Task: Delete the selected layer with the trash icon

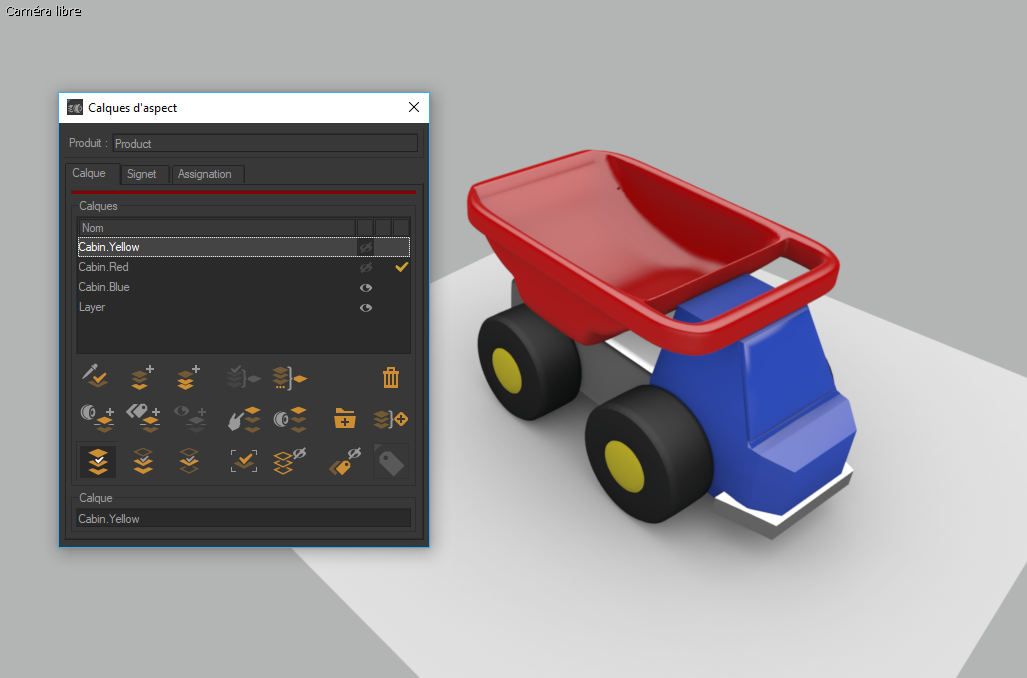Action: (x=391, y=378)
